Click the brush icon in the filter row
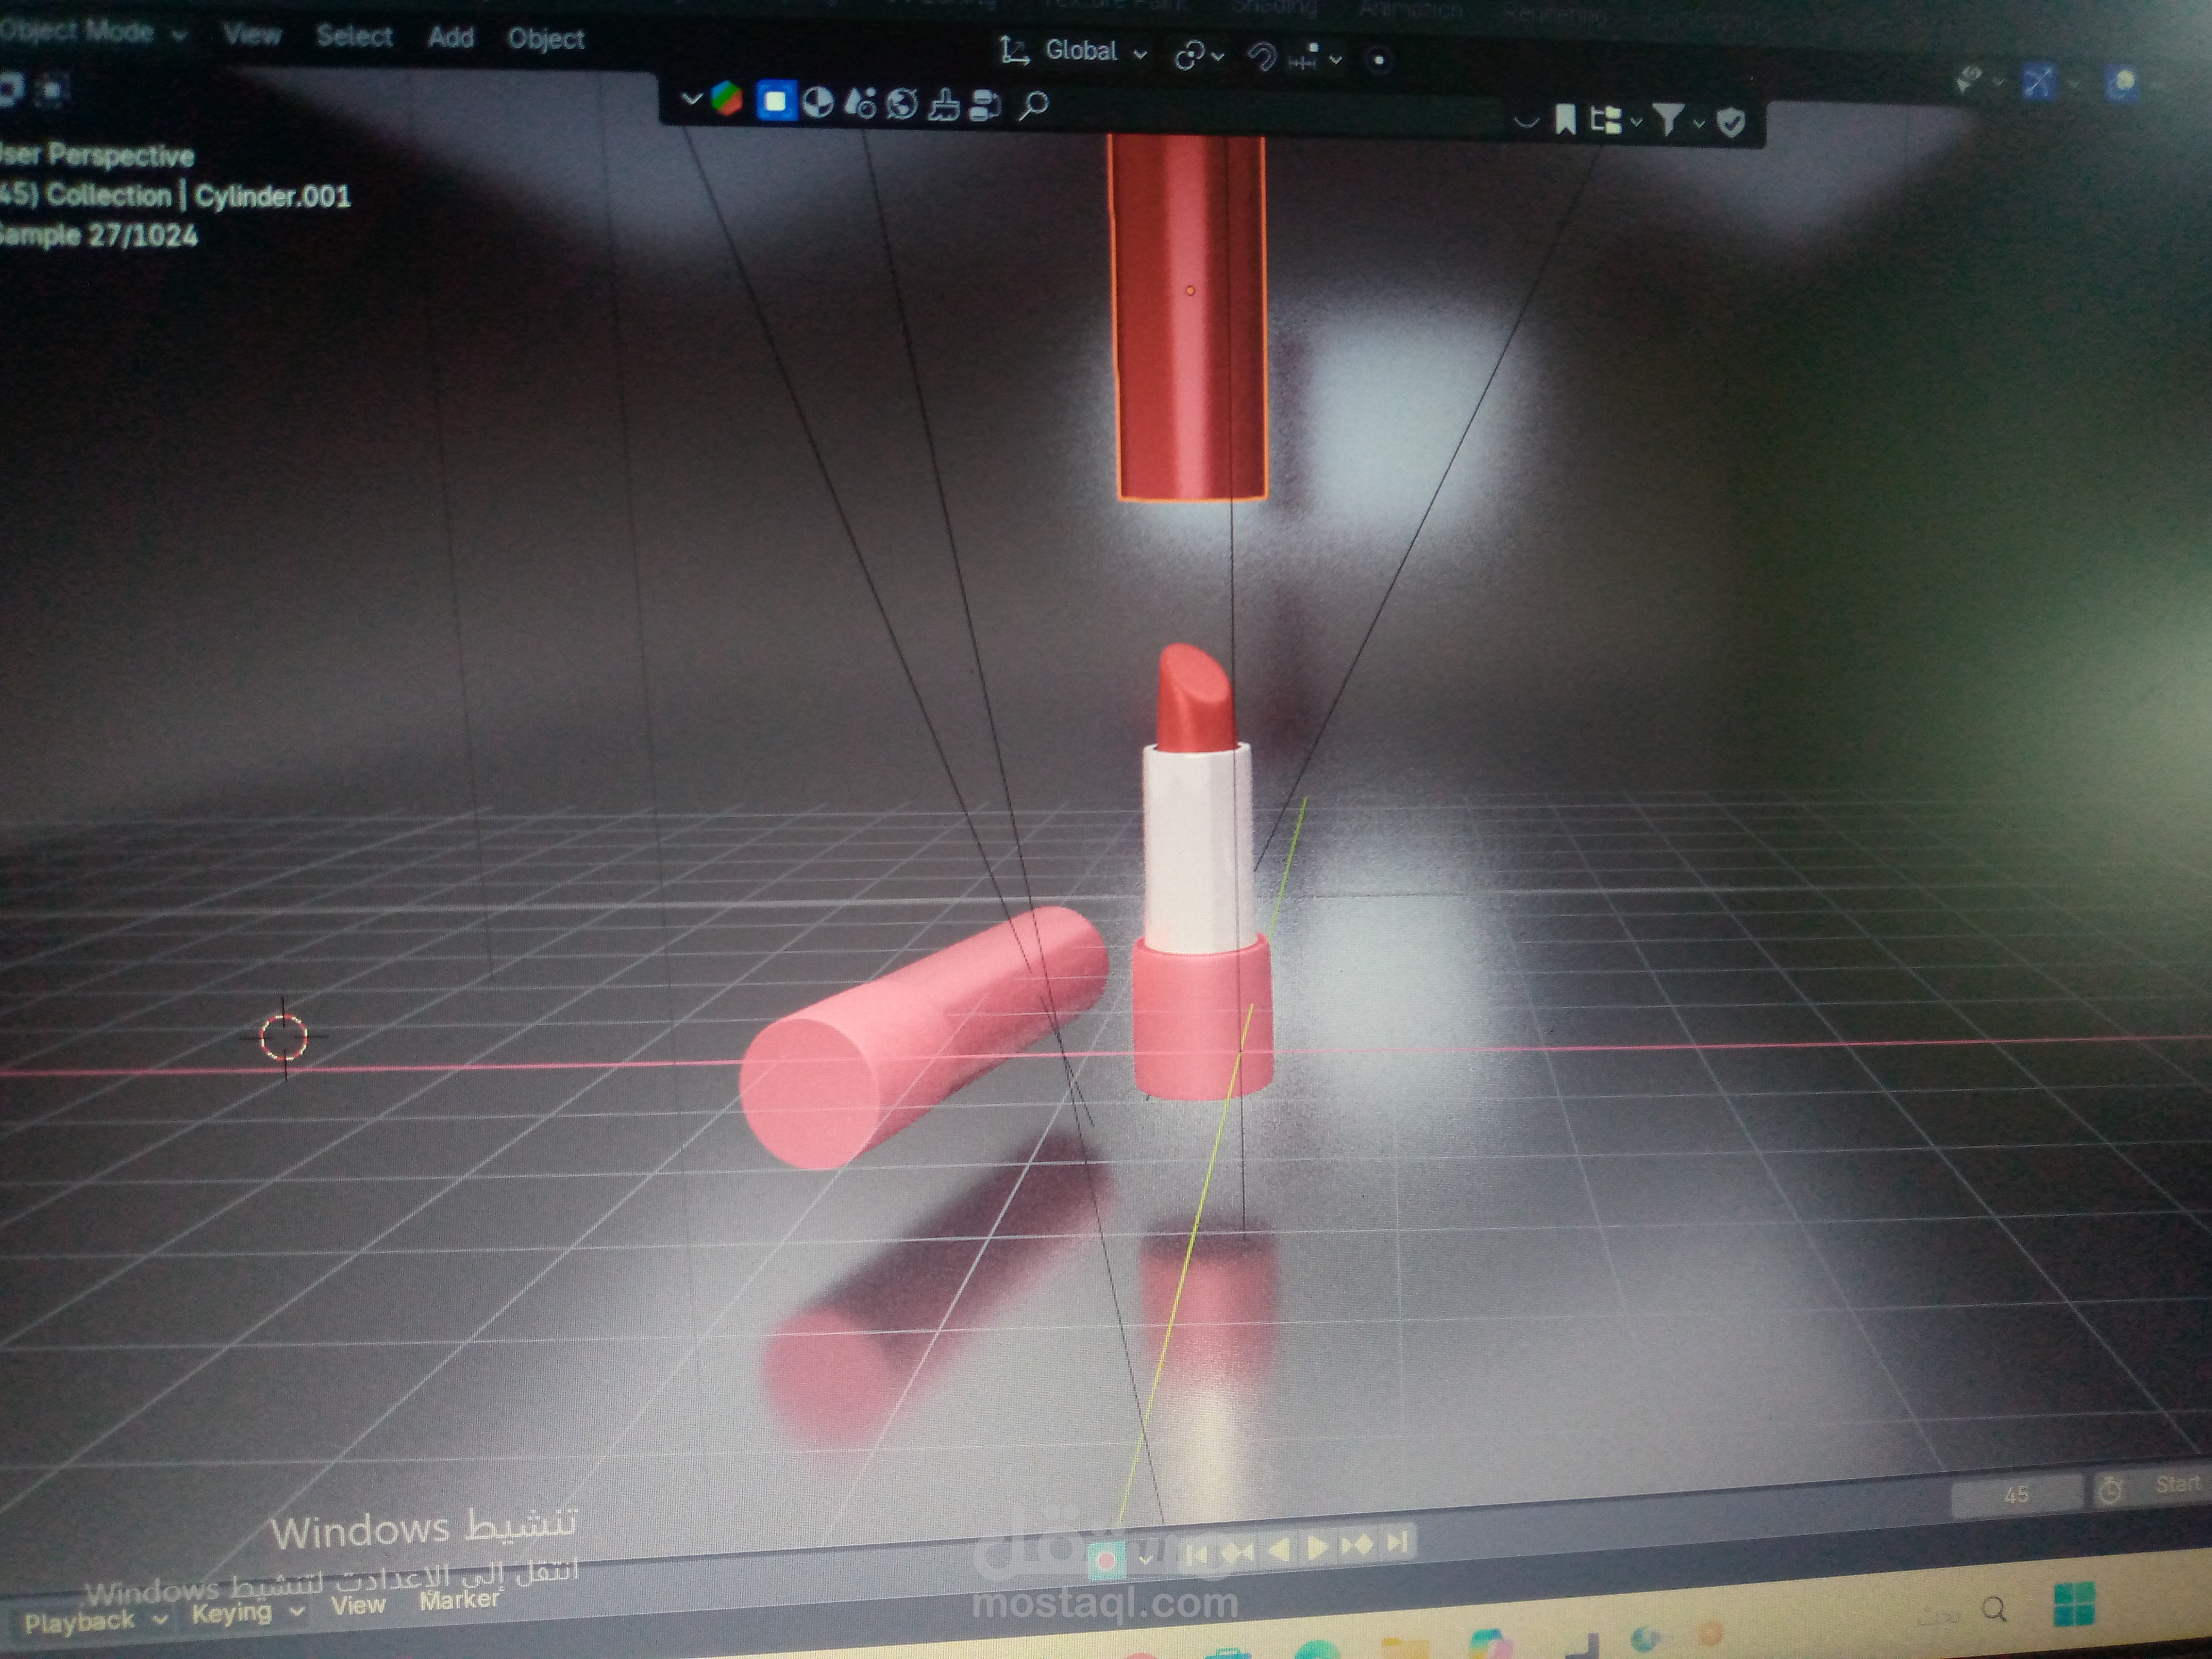Viewport: 2212px width, 1659px height. point(944,105)
